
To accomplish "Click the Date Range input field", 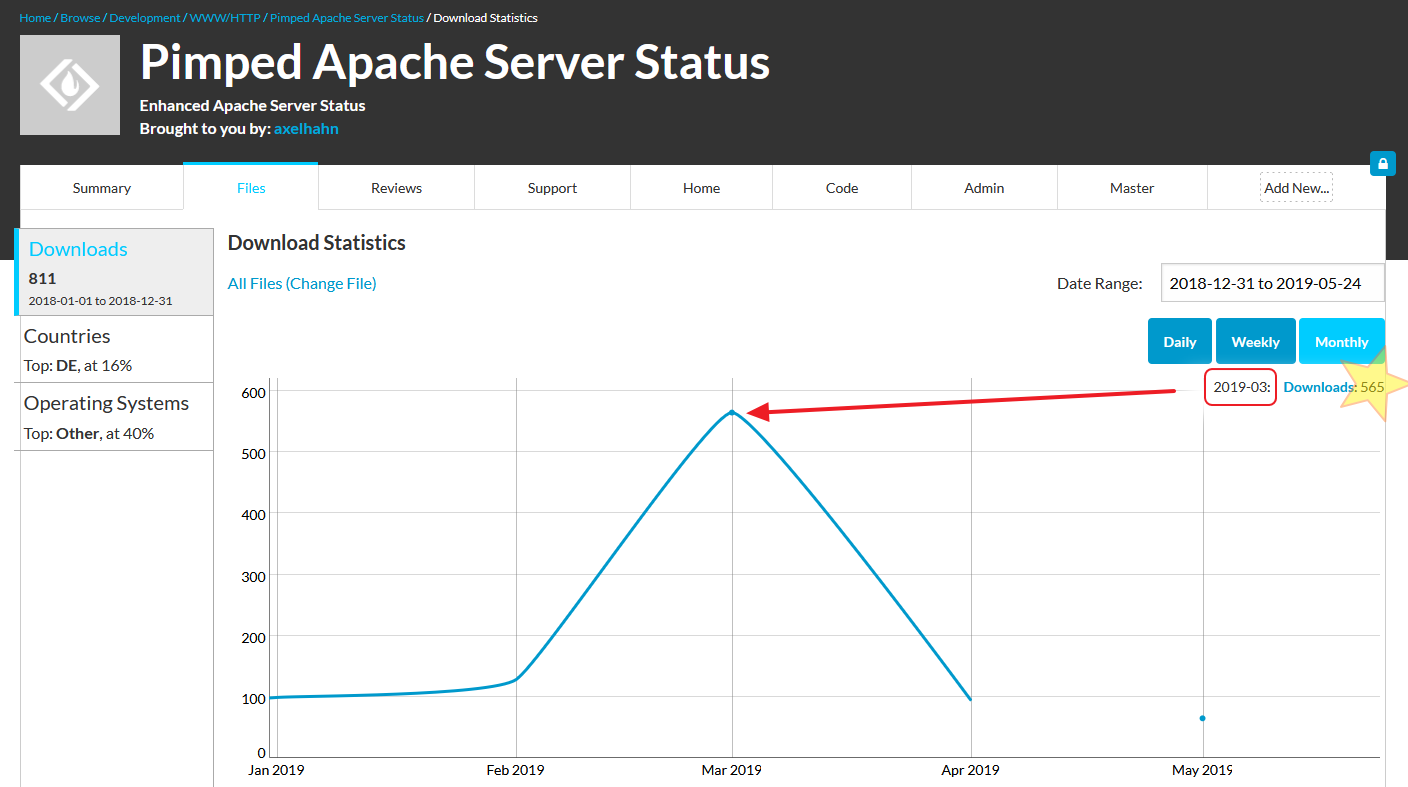I will [x=1273, y=283].
